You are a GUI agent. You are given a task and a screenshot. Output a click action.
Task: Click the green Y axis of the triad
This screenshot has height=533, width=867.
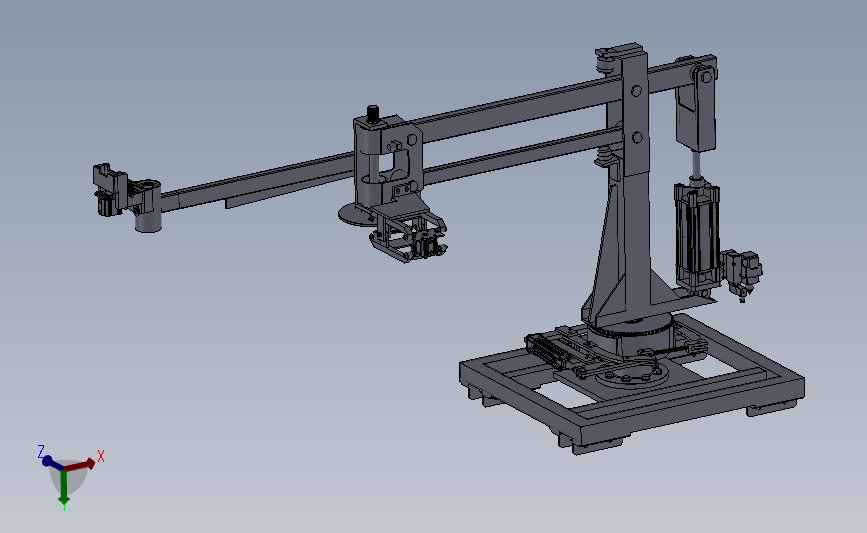[x=64, y=487]
